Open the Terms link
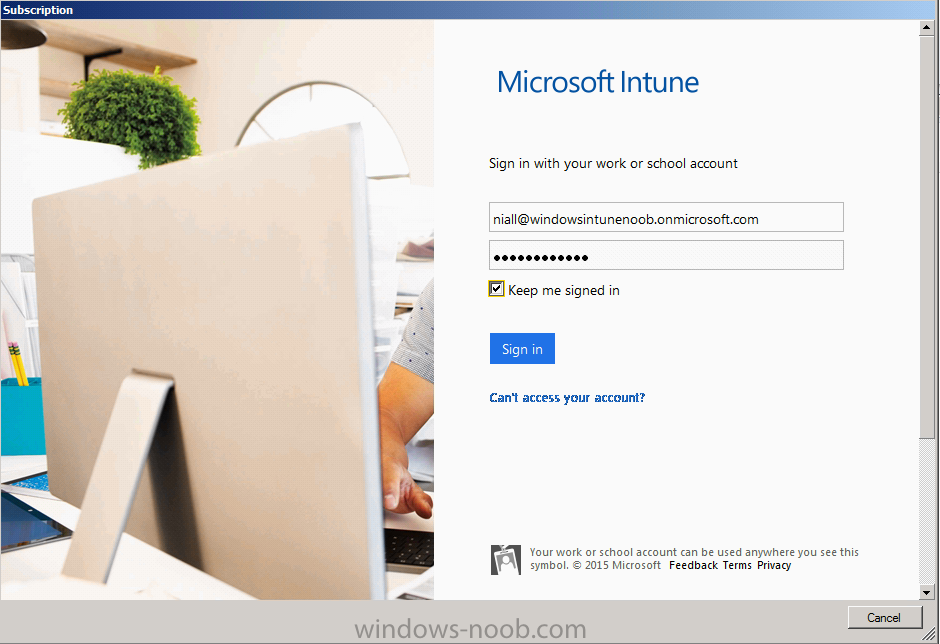This screenshot has width=940, height=644. [x=737, y=565]
